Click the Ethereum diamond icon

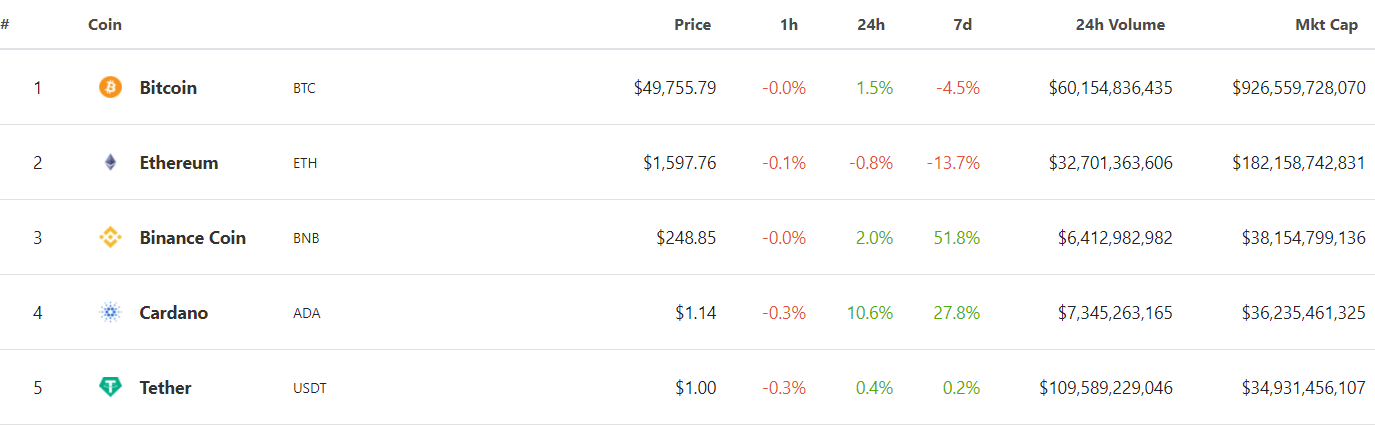pos(110,163)
